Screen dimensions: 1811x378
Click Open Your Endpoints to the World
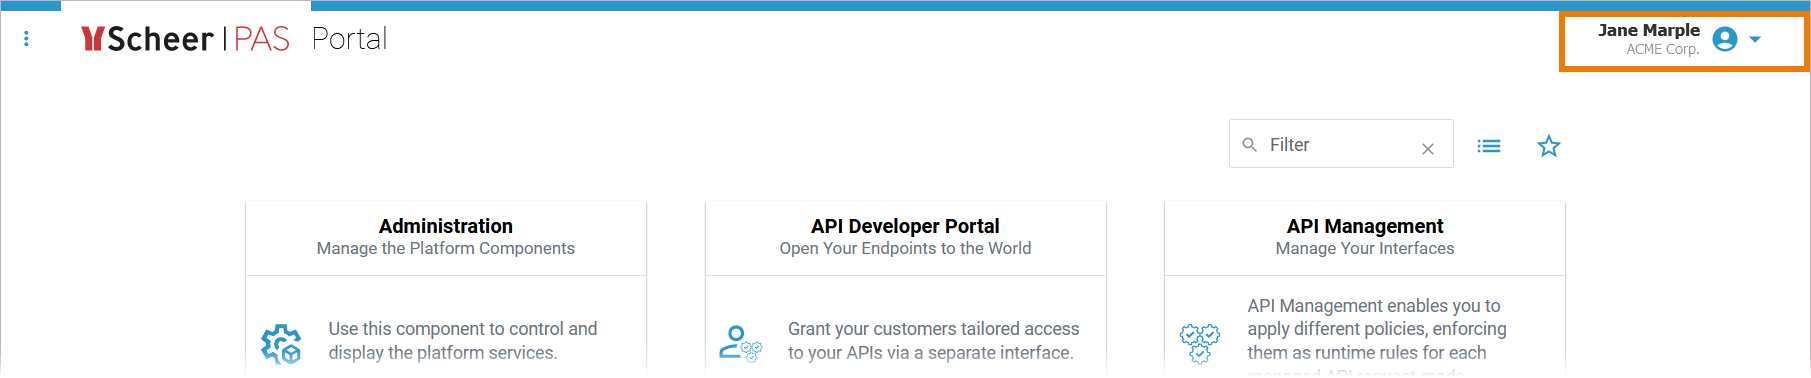point(905,248)
